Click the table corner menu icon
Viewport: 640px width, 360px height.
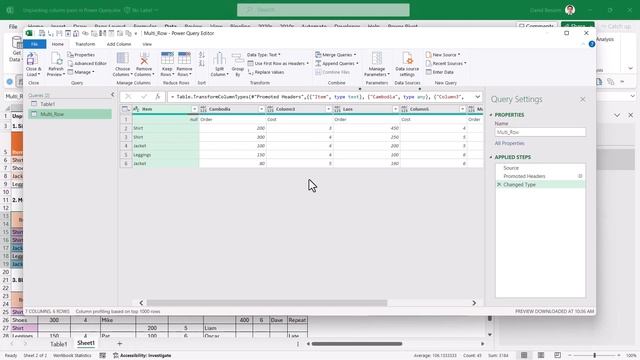pos(126,109)
